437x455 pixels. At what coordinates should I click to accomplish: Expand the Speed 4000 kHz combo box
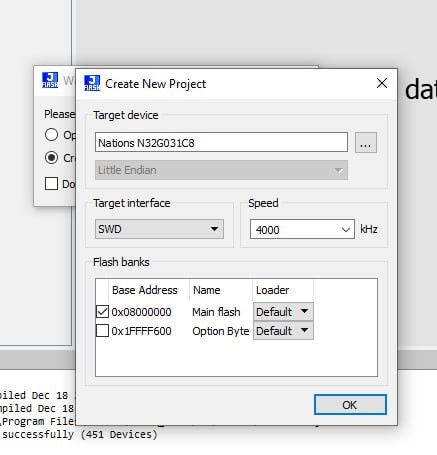click(x=302, y=229)
